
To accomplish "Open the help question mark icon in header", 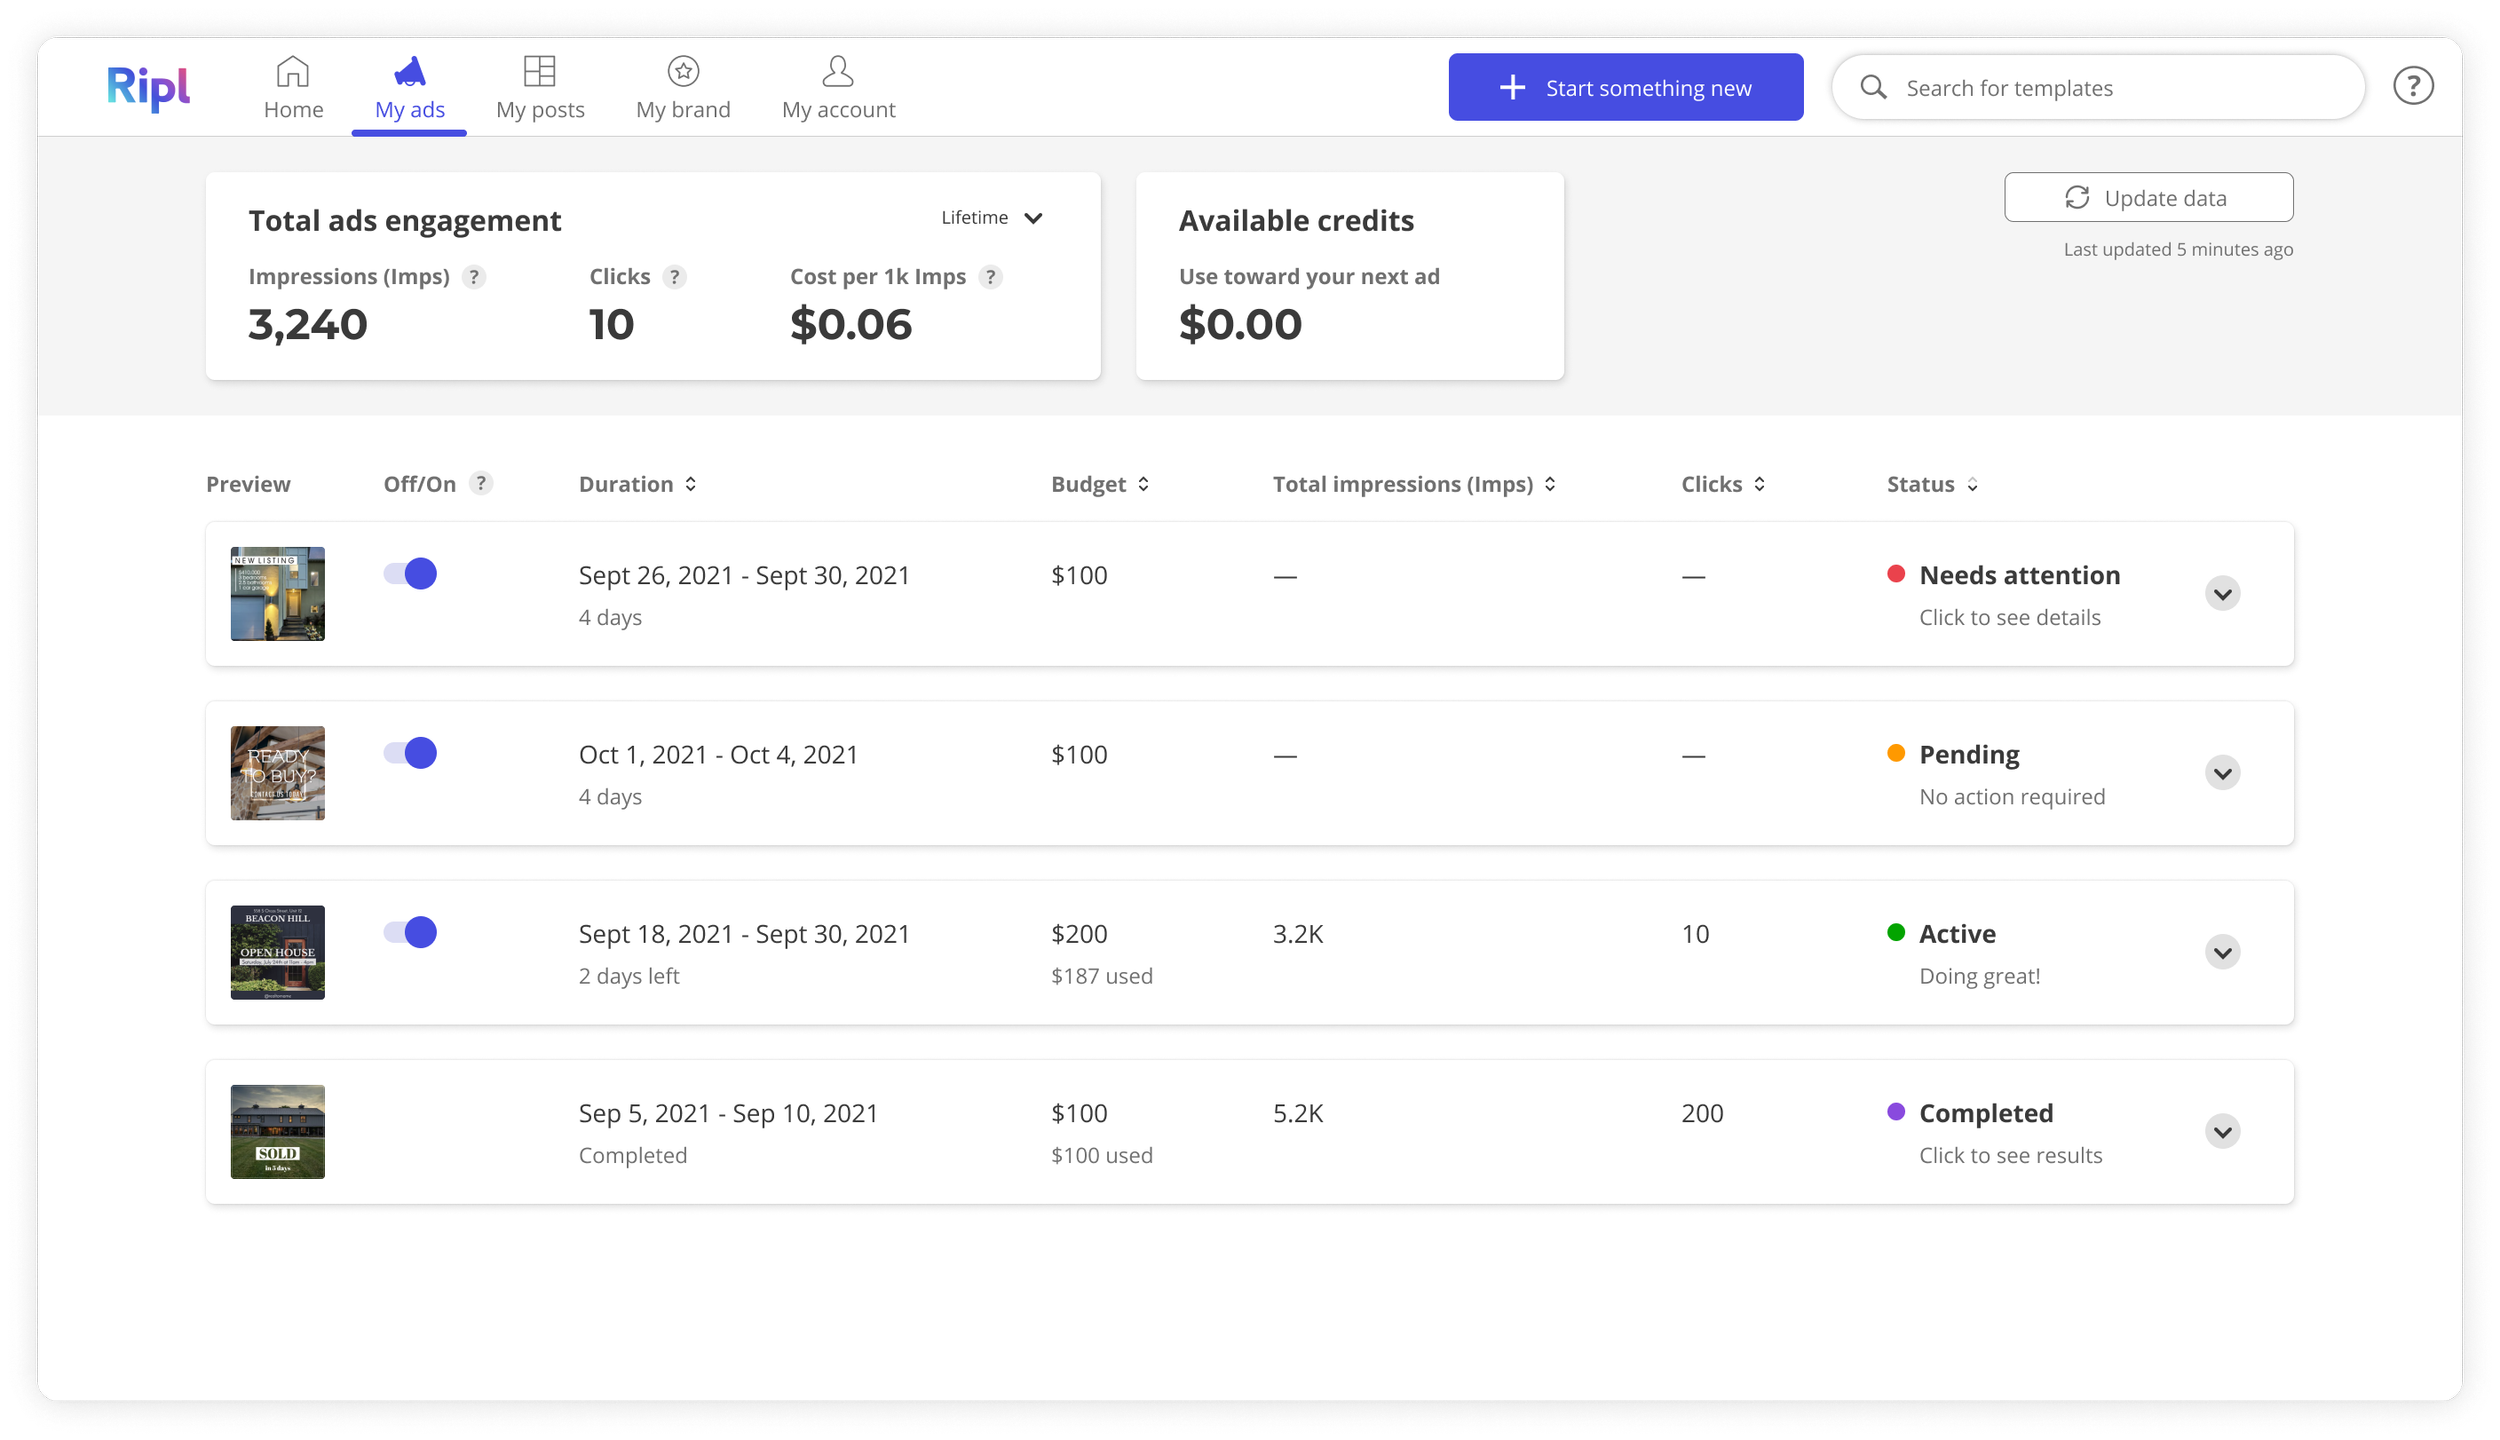I will [2412, 86].
